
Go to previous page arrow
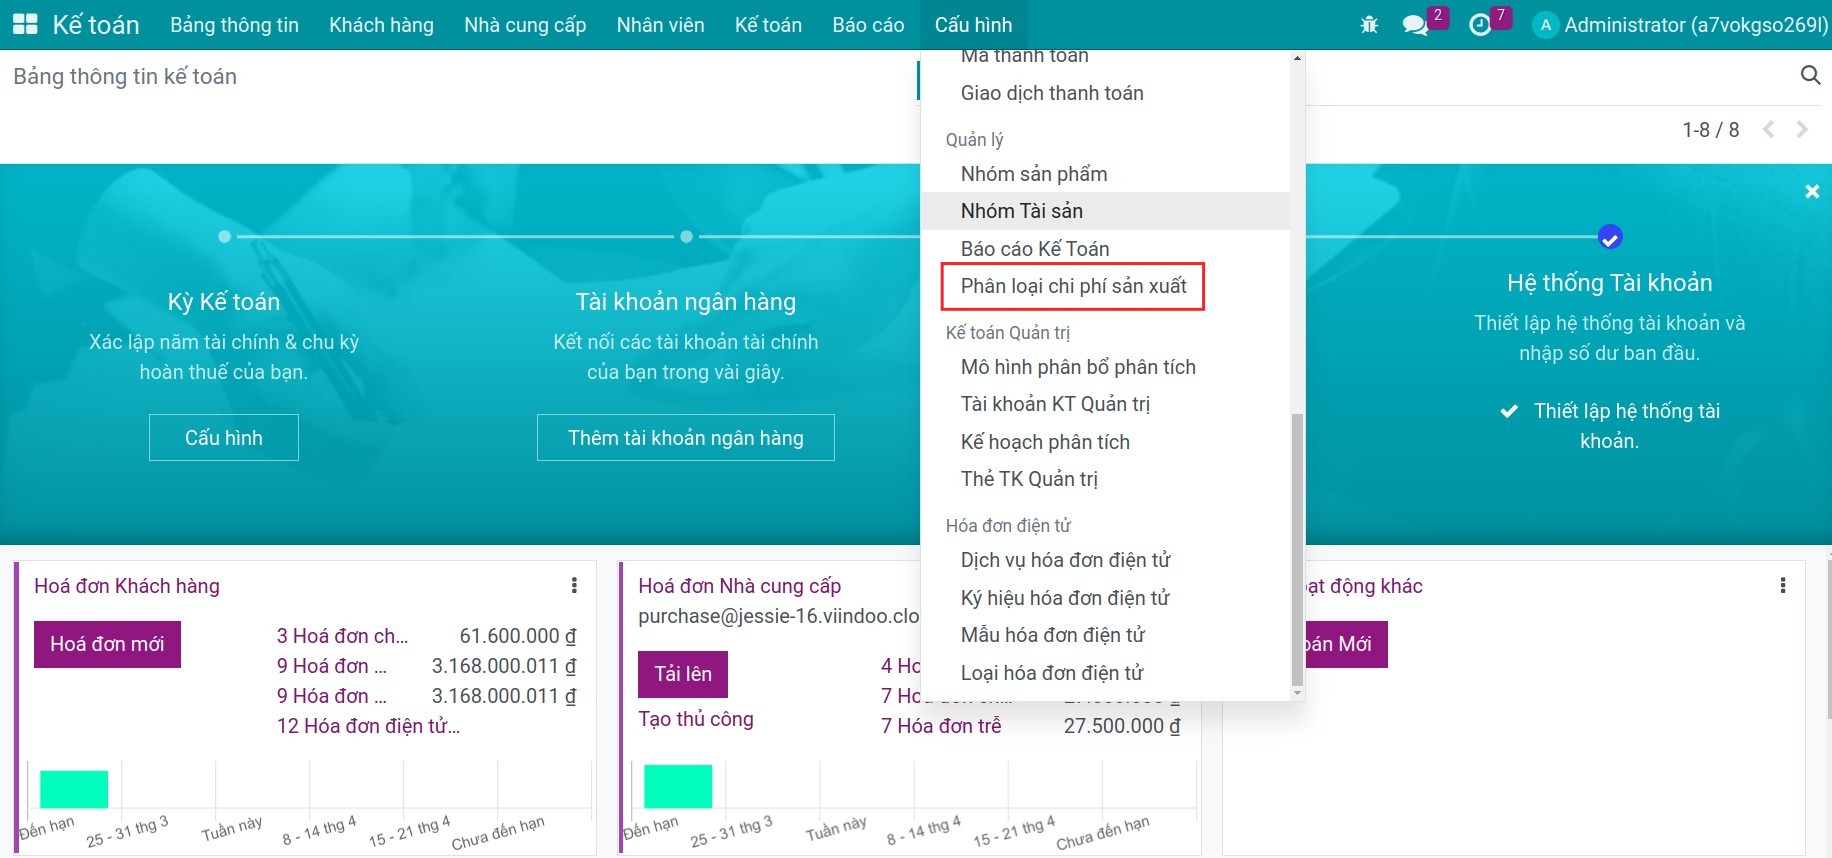(x=1768, y=129)
